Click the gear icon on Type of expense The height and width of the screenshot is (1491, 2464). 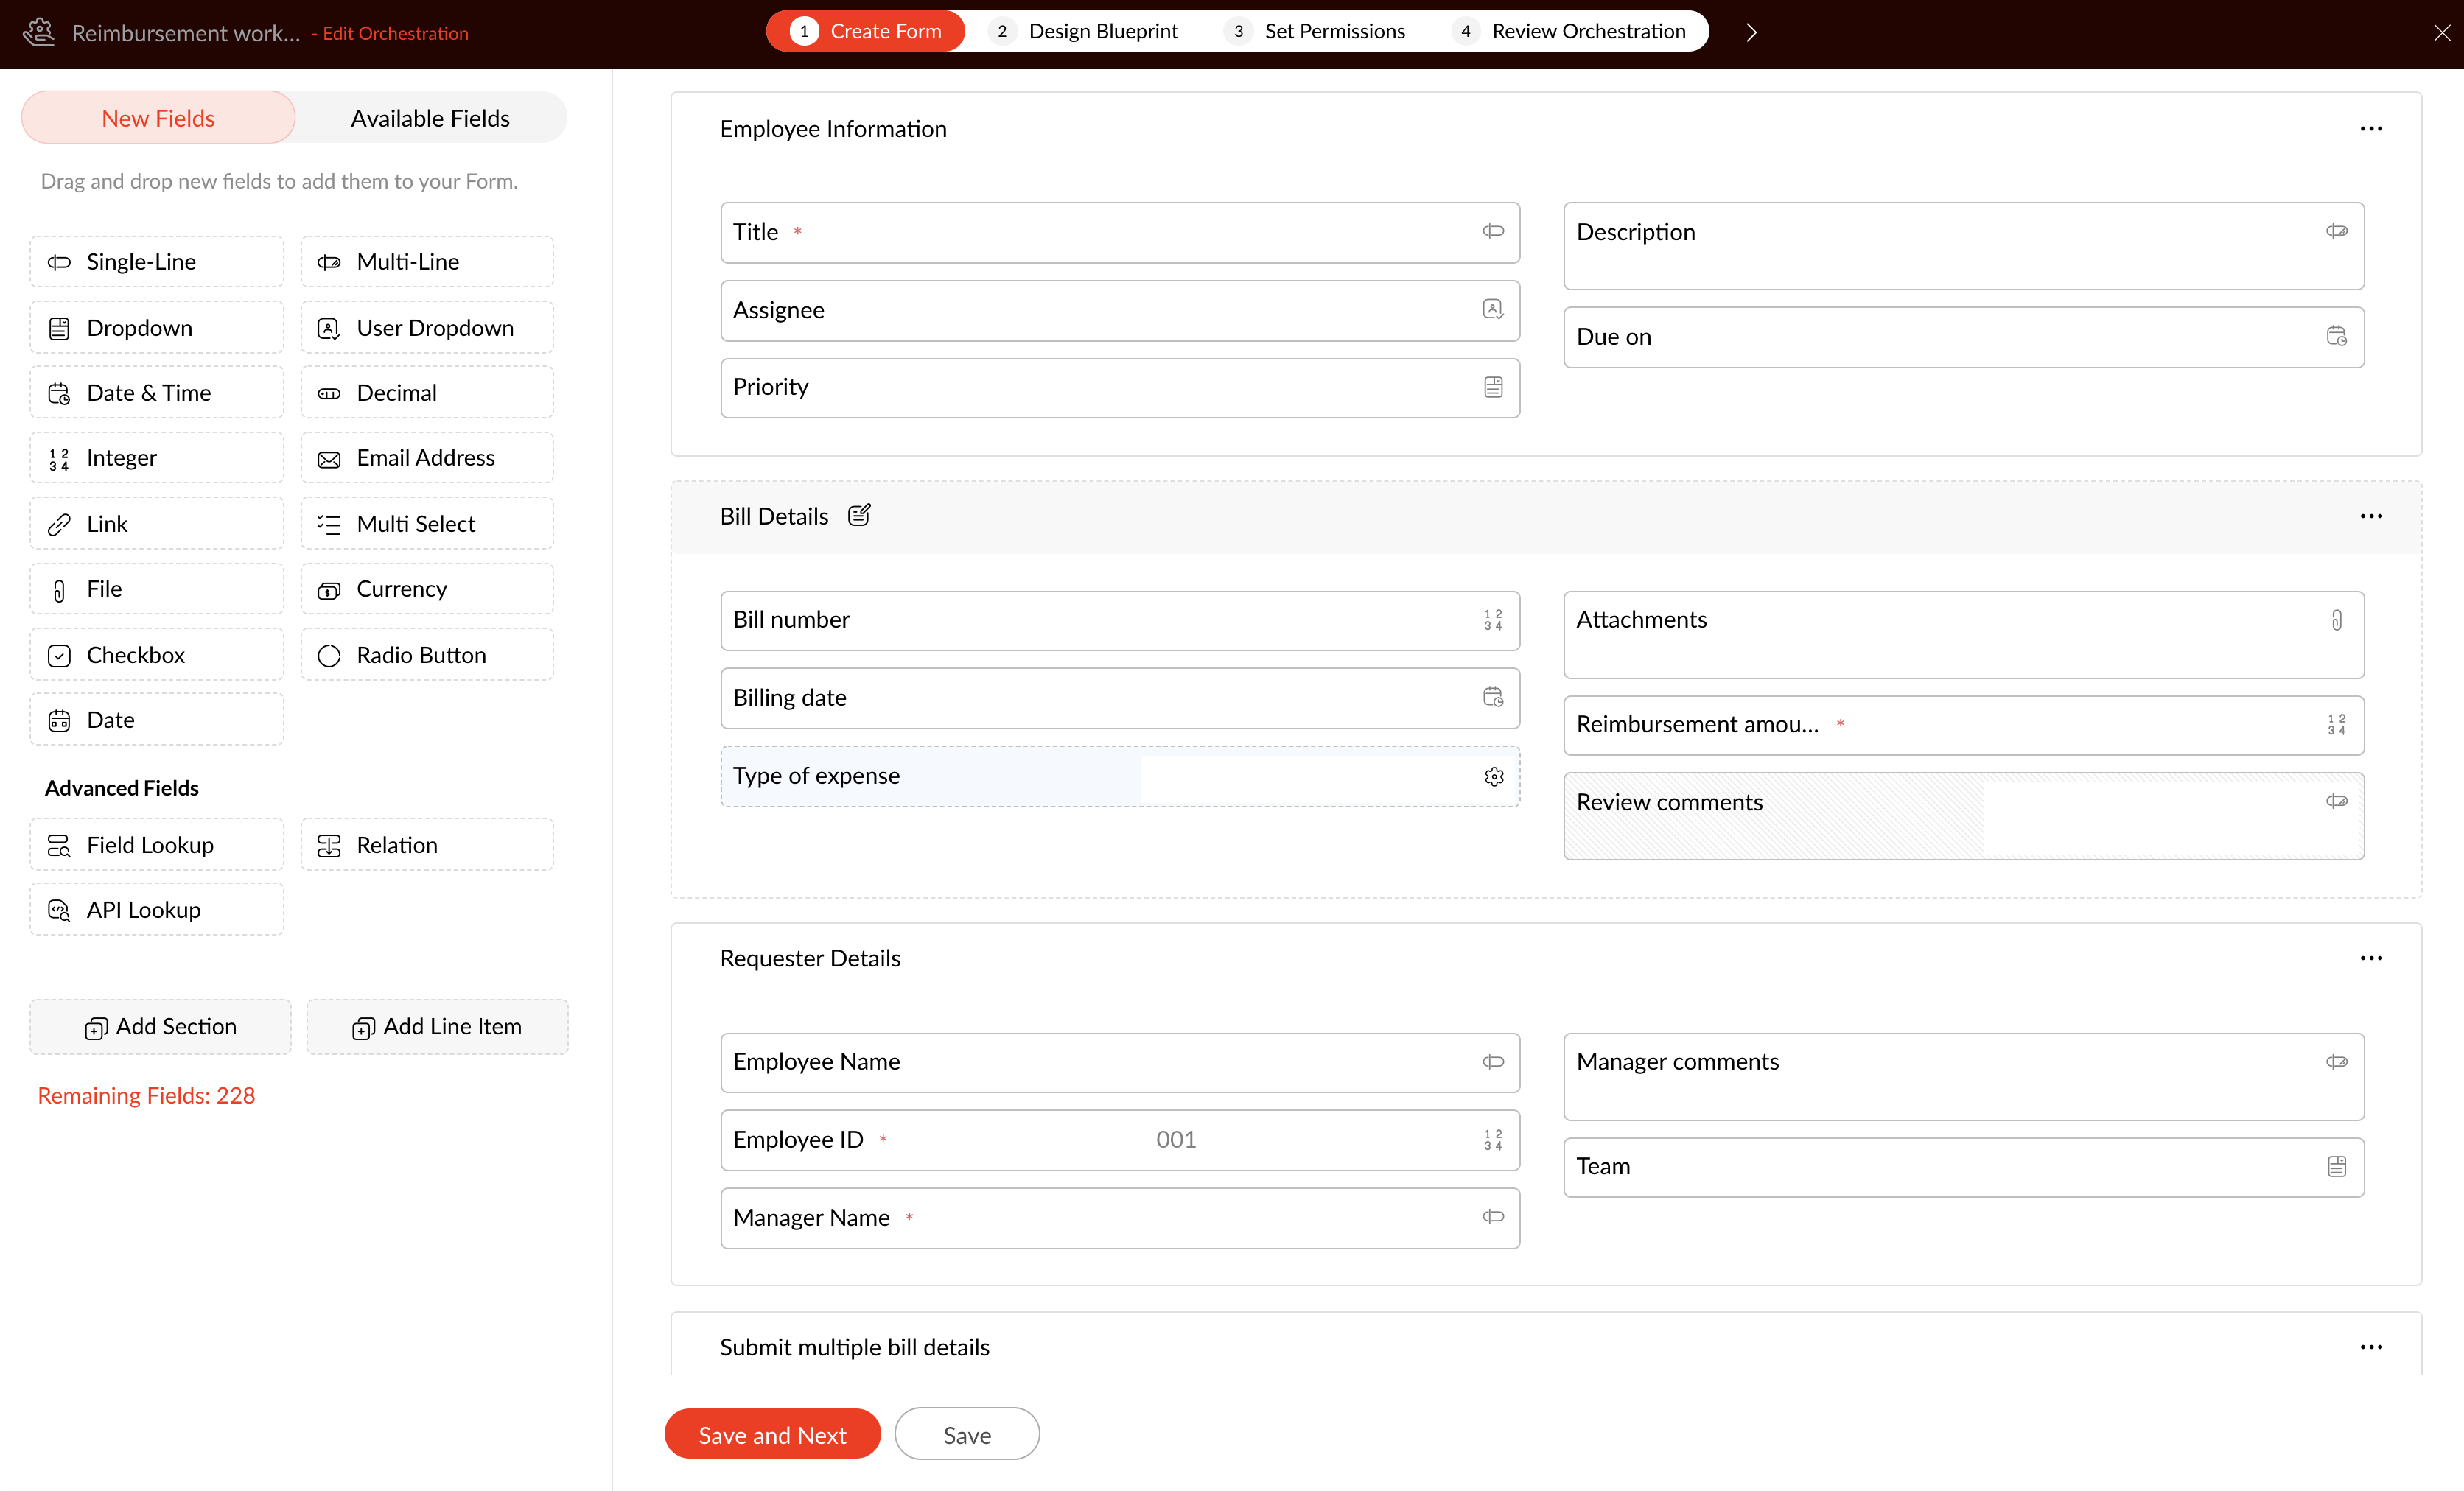click(x=1493, y=777)
